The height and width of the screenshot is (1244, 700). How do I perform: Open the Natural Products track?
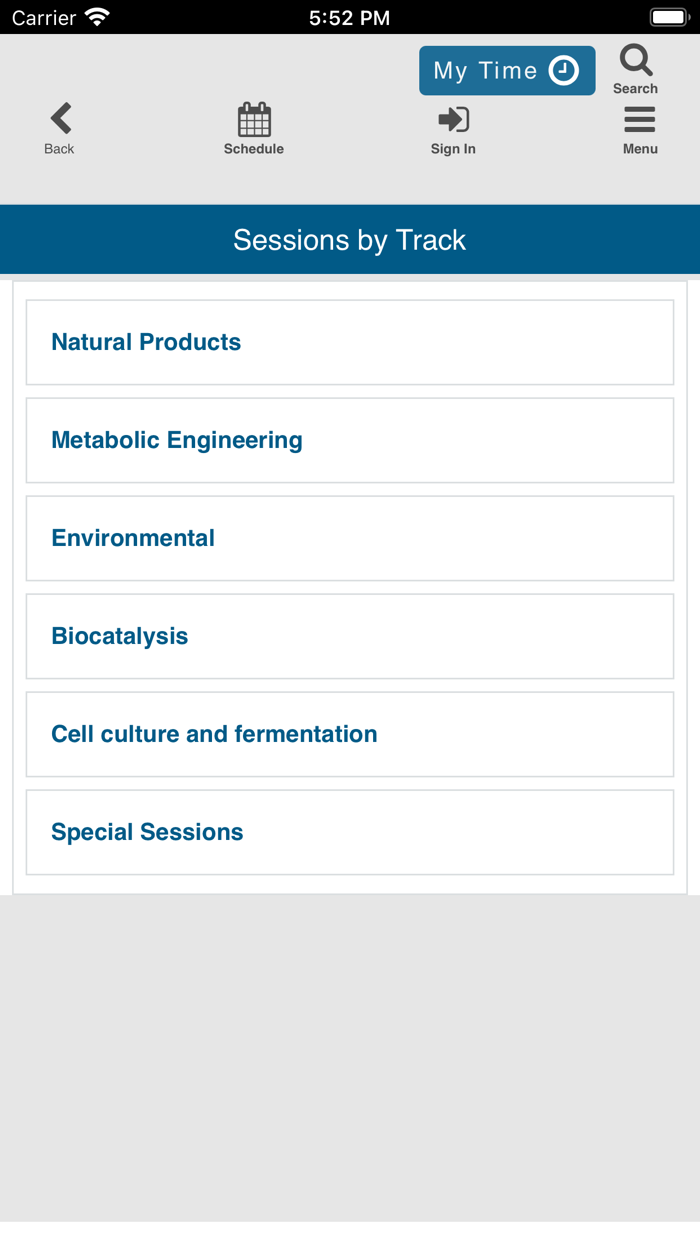coord(350,342)
